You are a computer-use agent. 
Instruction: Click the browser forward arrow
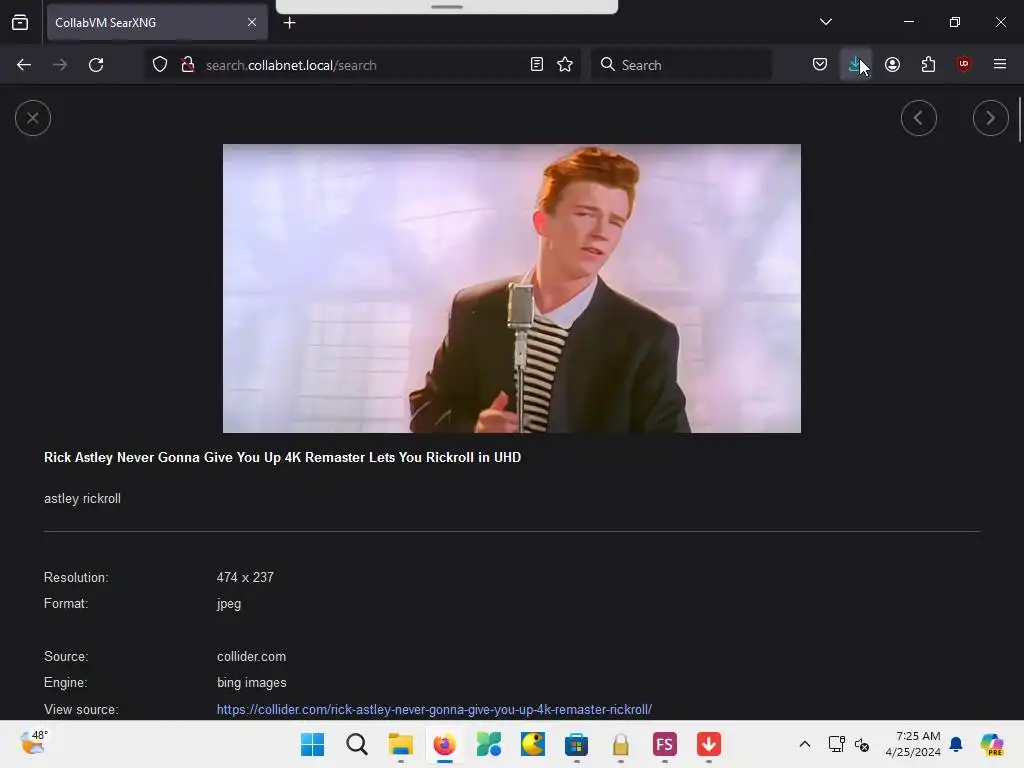coord(60,65)
